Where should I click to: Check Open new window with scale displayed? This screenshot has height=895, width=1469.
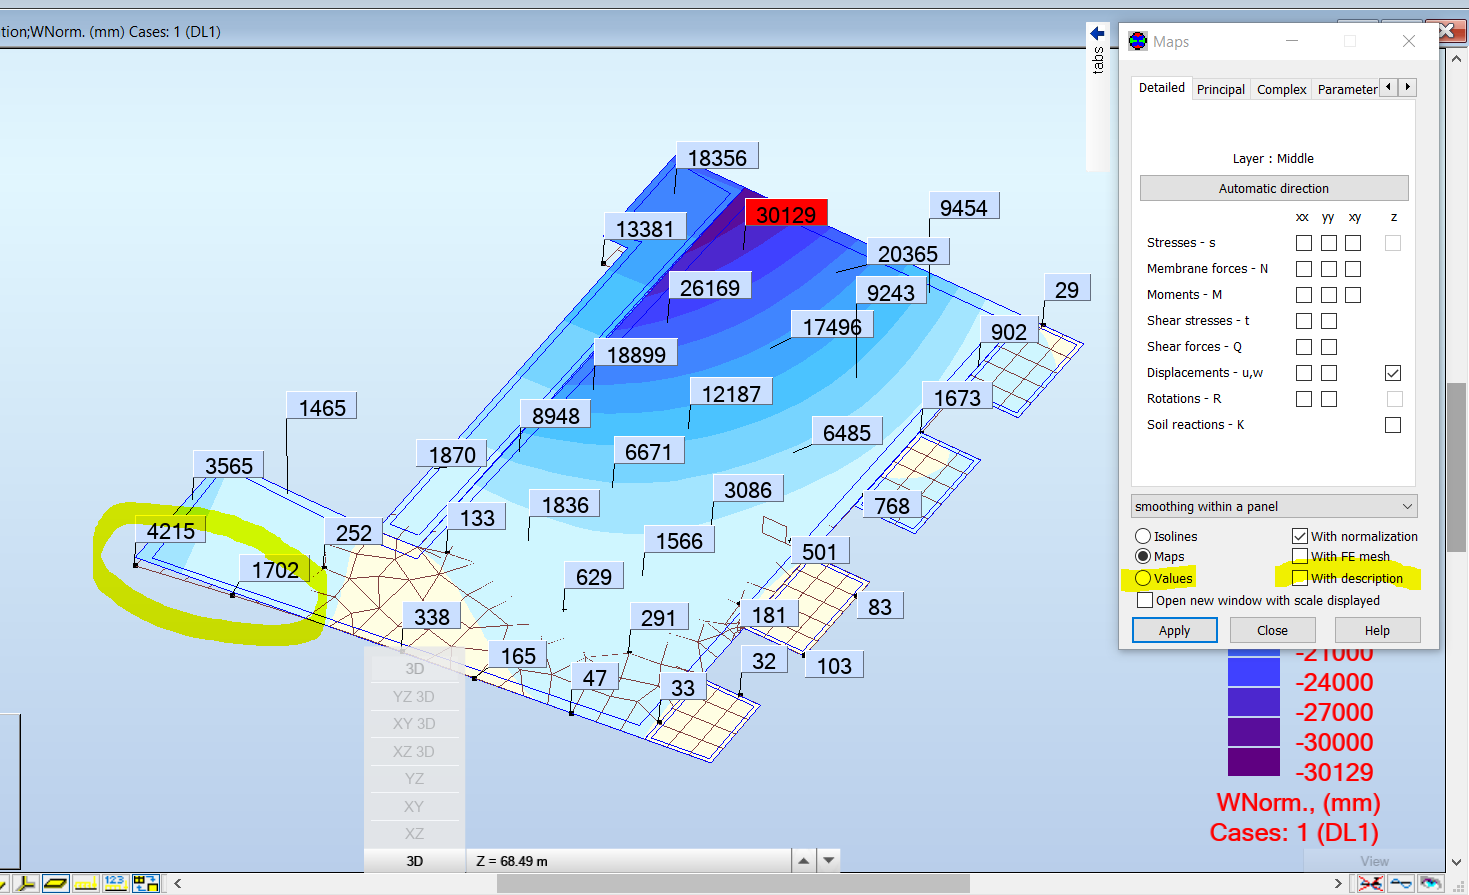[1145, 600]
